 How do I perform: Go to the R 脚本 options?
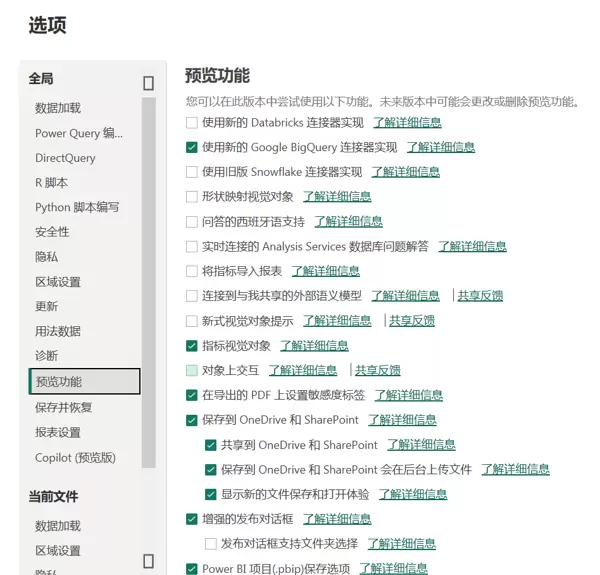point(52,183)
